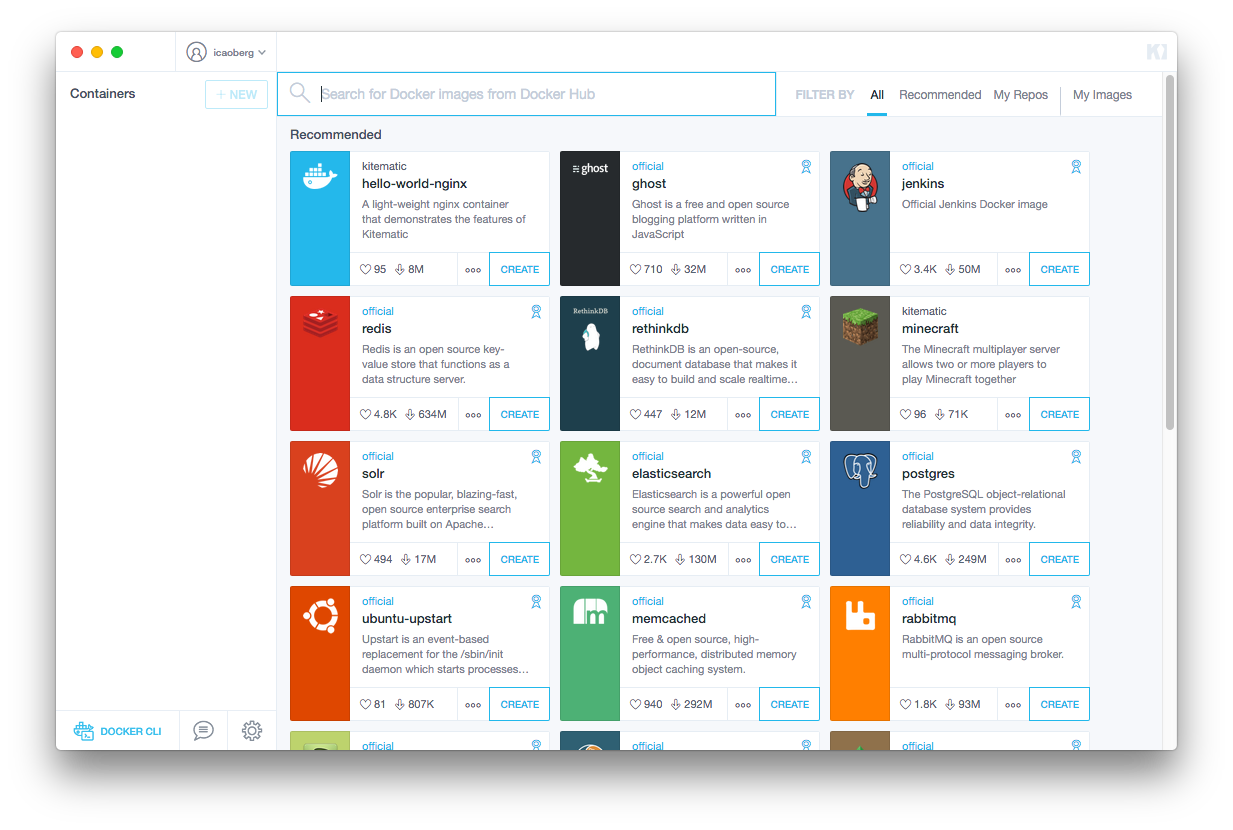
Task: Click CREATE on the memcached card
Action: 789,704
